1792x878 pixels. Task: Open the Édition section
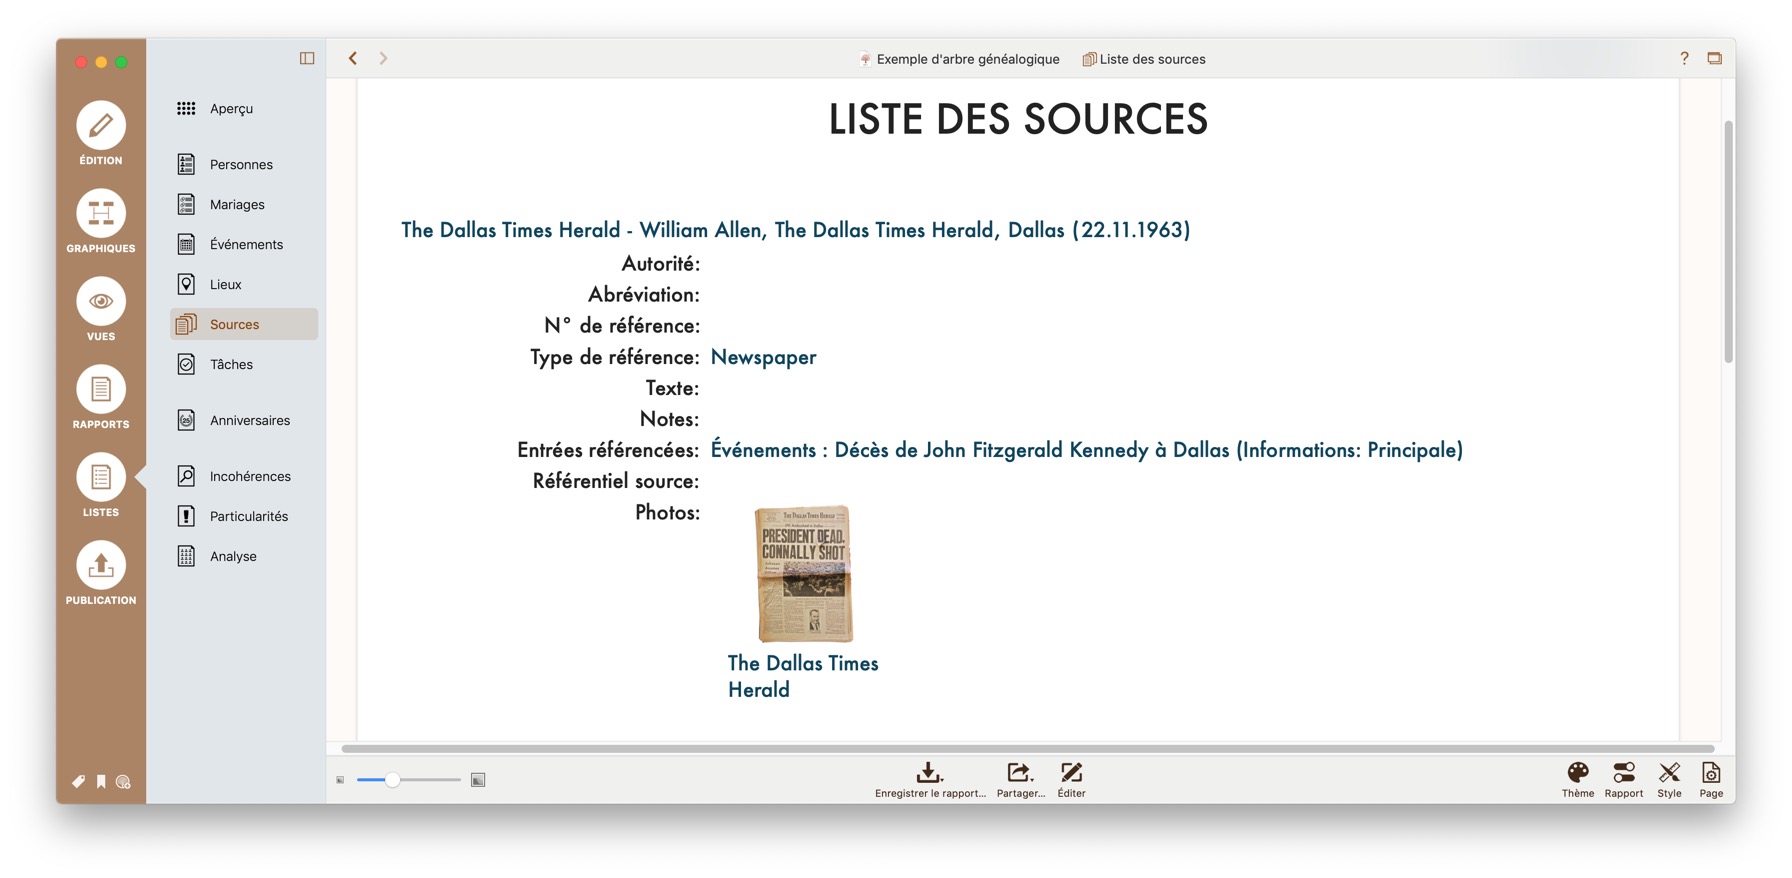101,133
